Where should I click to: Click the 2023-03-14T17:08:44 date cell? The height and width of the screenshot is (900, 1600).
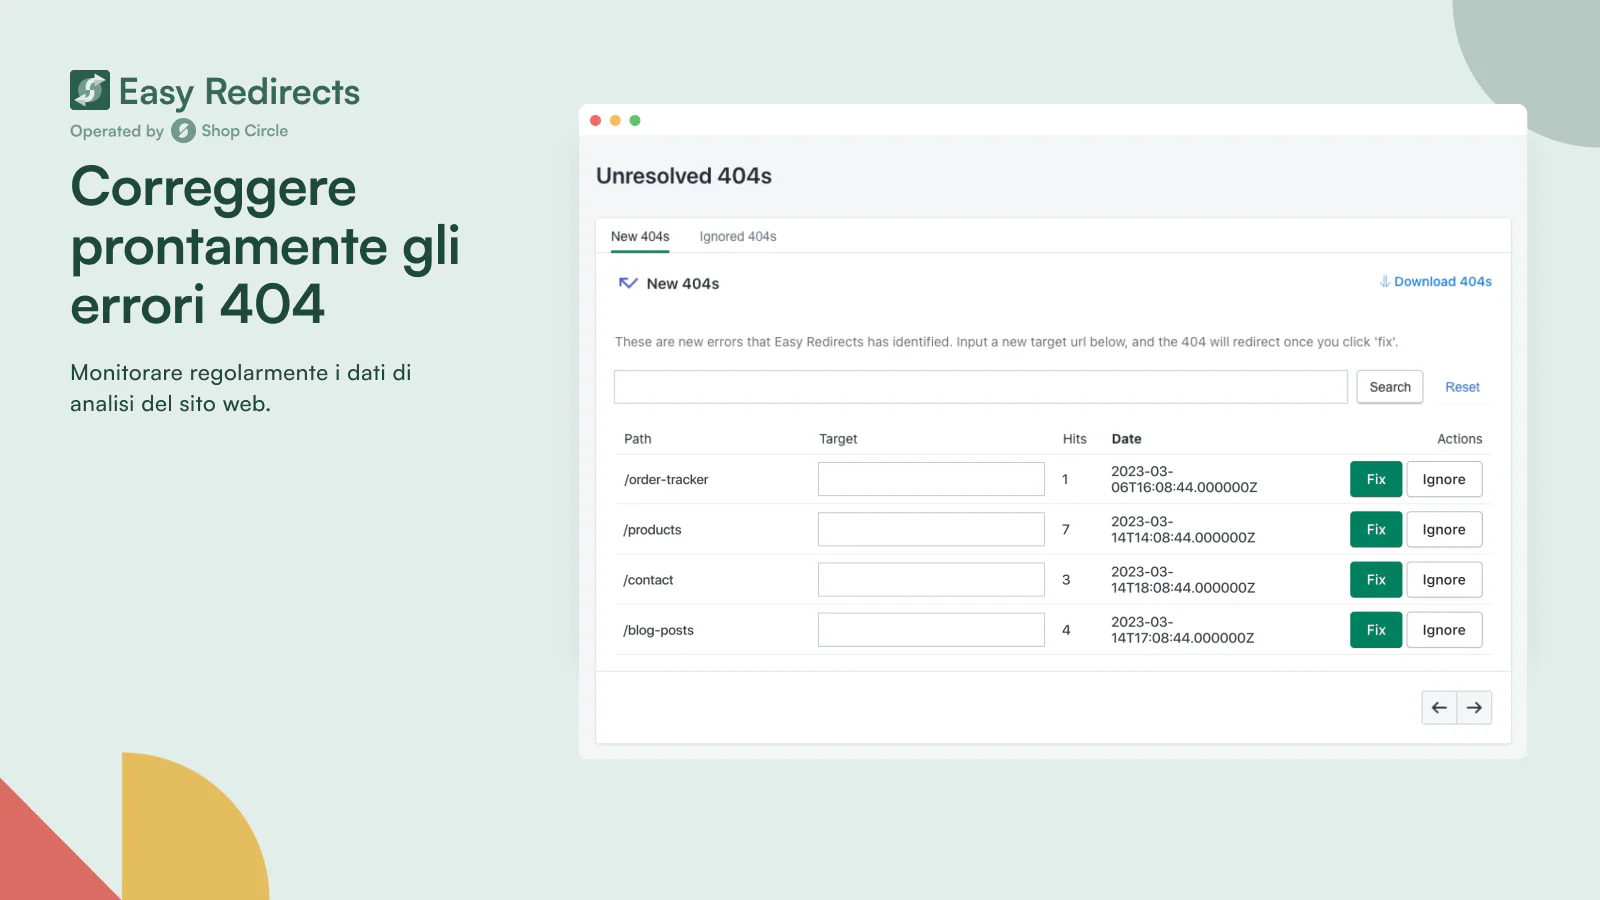(1182, 629)
